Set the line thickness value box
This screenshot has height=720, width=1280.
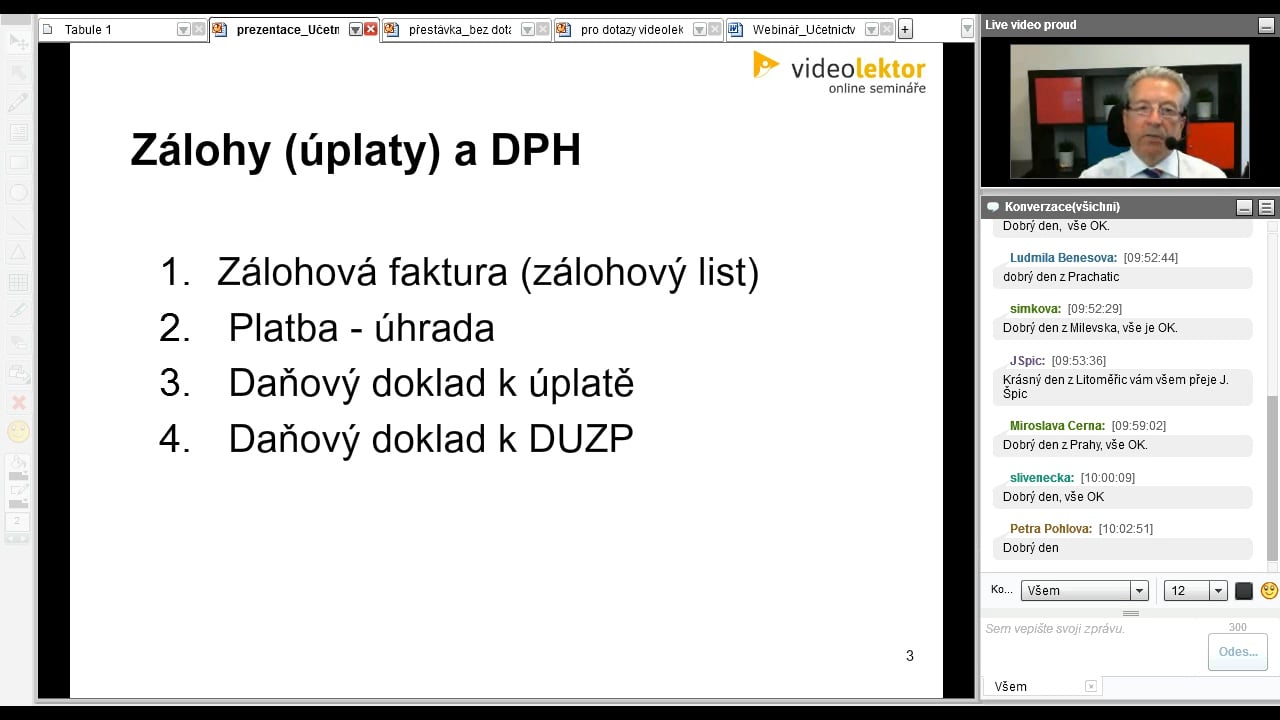click(17, 521)
